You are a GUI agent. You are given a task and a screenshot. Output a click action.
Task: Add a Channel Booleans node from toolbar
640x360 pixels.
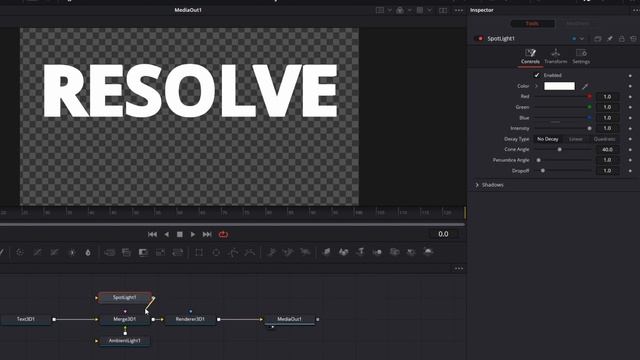127,253
